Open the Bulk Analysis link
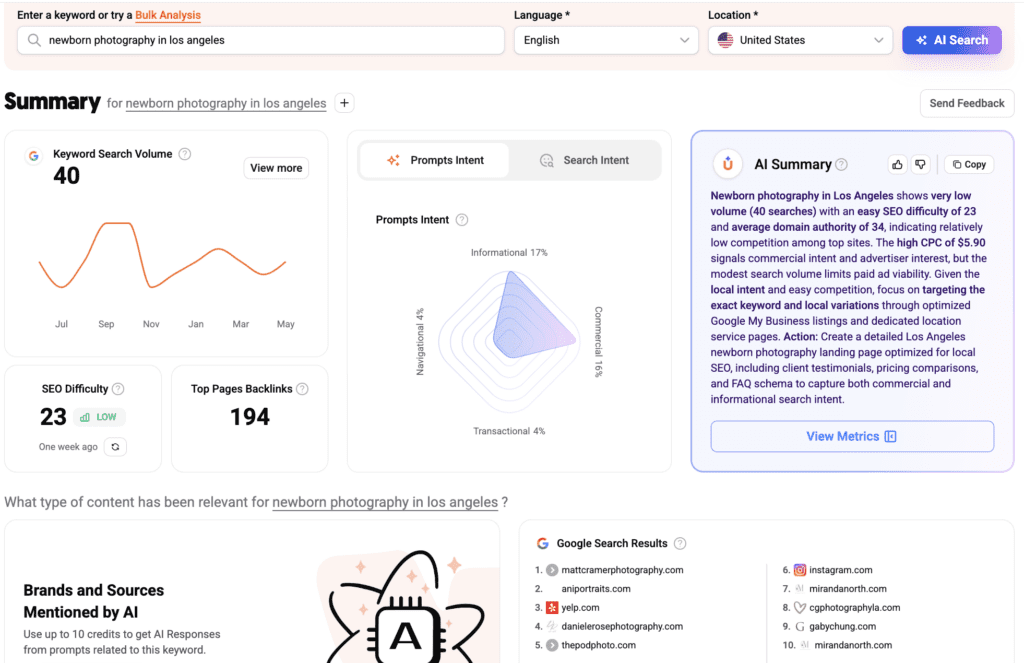The image size is (1024, 663). pos(168,15)
